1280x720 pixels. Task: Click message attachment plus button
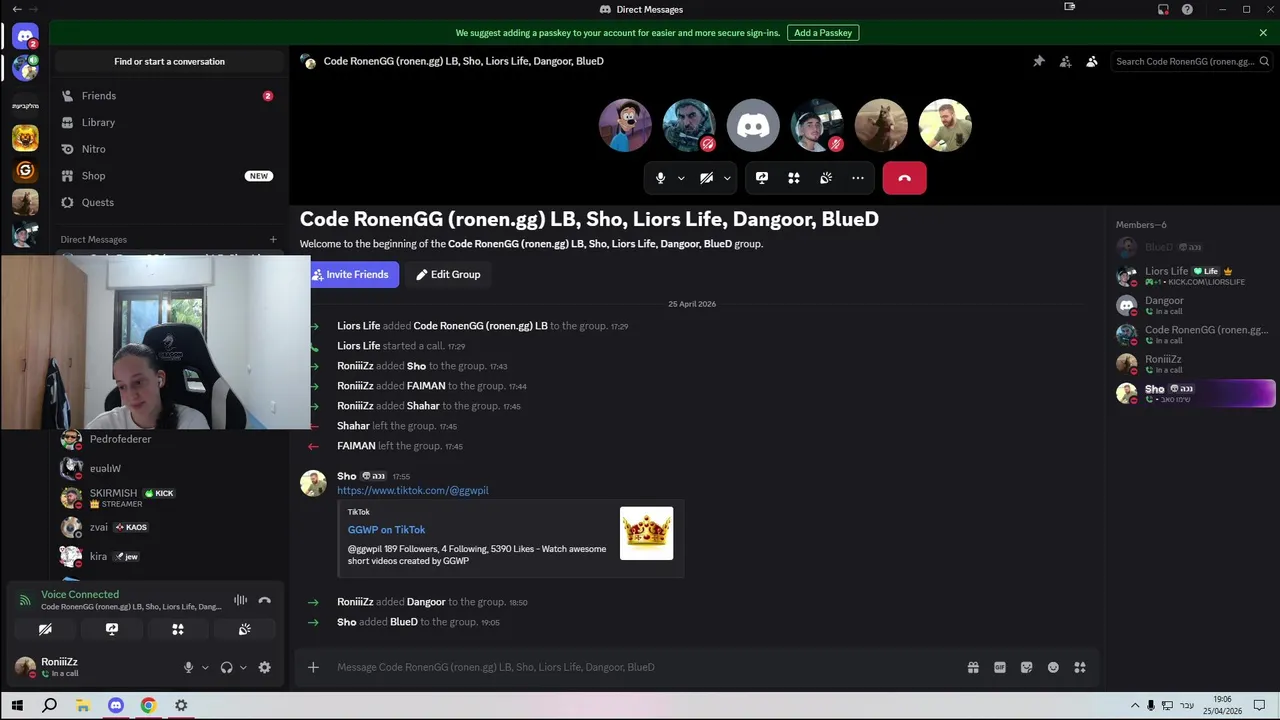coord(313,667)
